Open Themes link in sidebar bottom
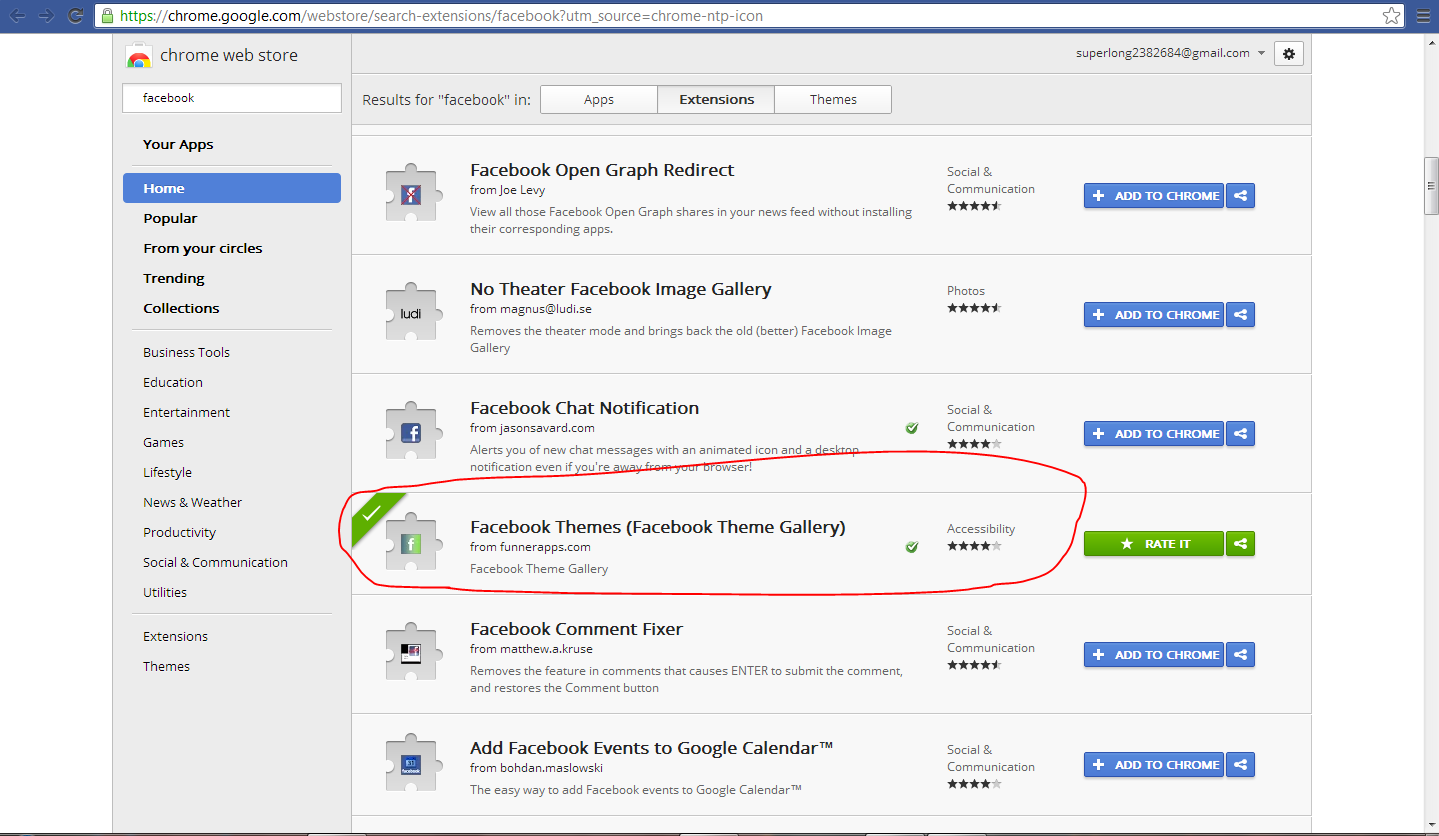Screen dimensions: 1439x836 coord(166,666)
